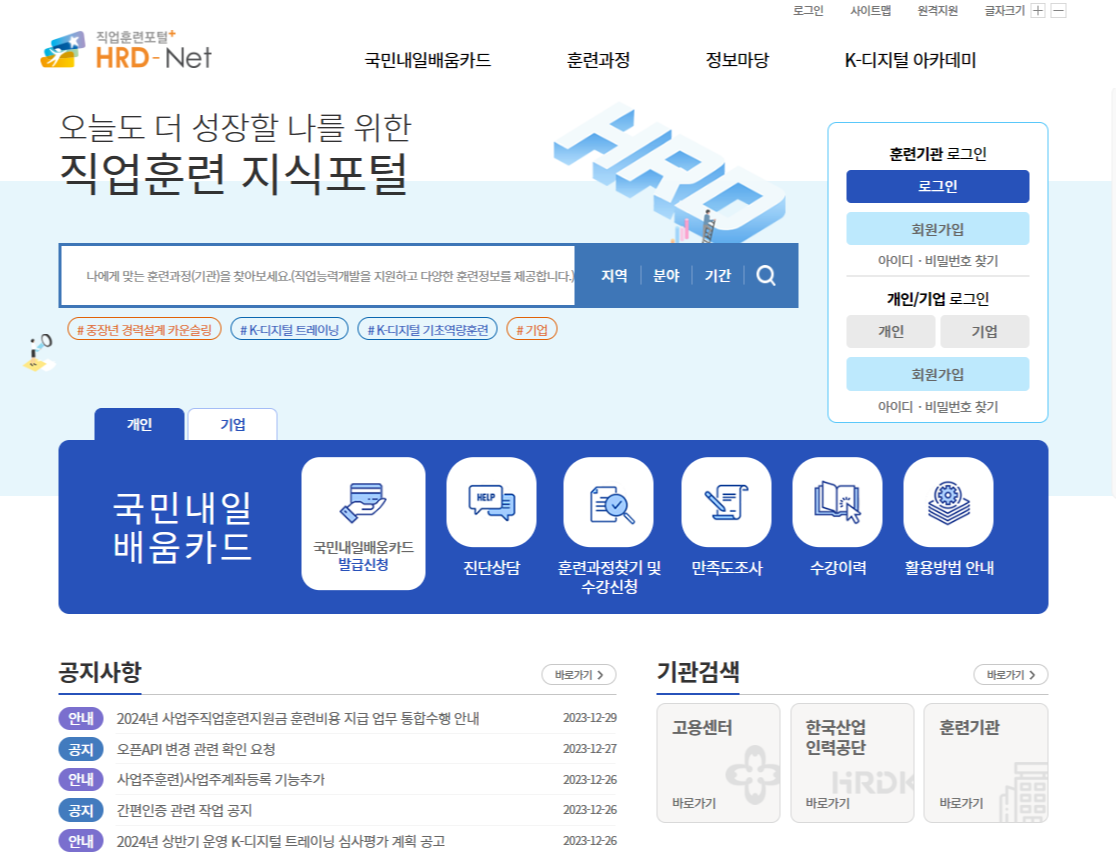Select the 개인 tab above the blue panel
The image size is (1116, 865).
pos(140,424)
